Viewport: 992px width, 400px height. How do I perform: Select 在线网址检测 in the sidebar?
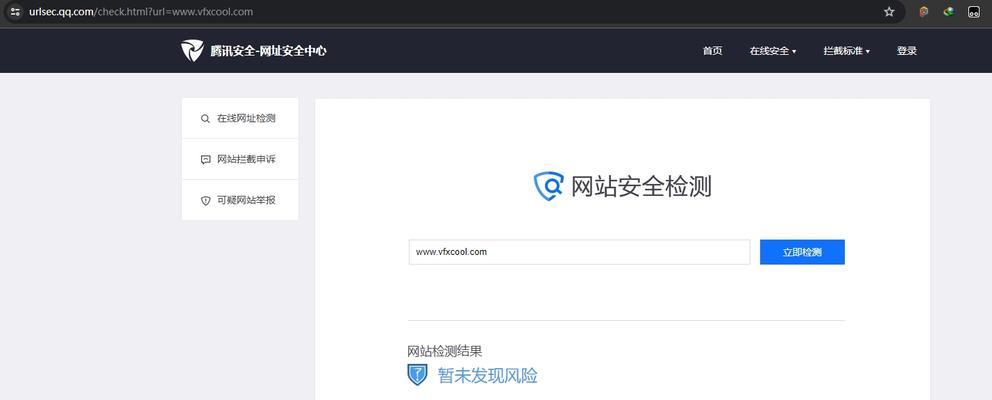240,118
